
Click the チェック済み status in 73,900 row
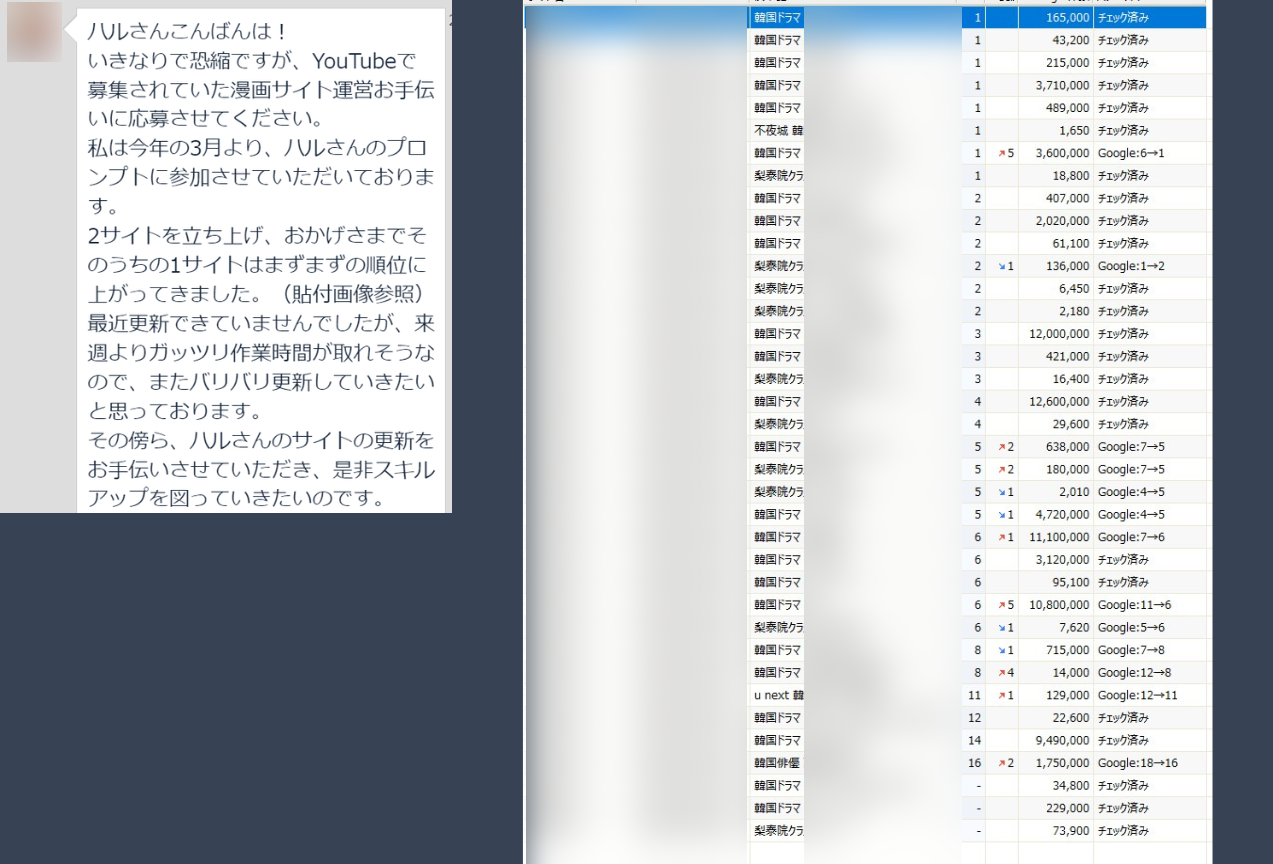[1123, 831]
